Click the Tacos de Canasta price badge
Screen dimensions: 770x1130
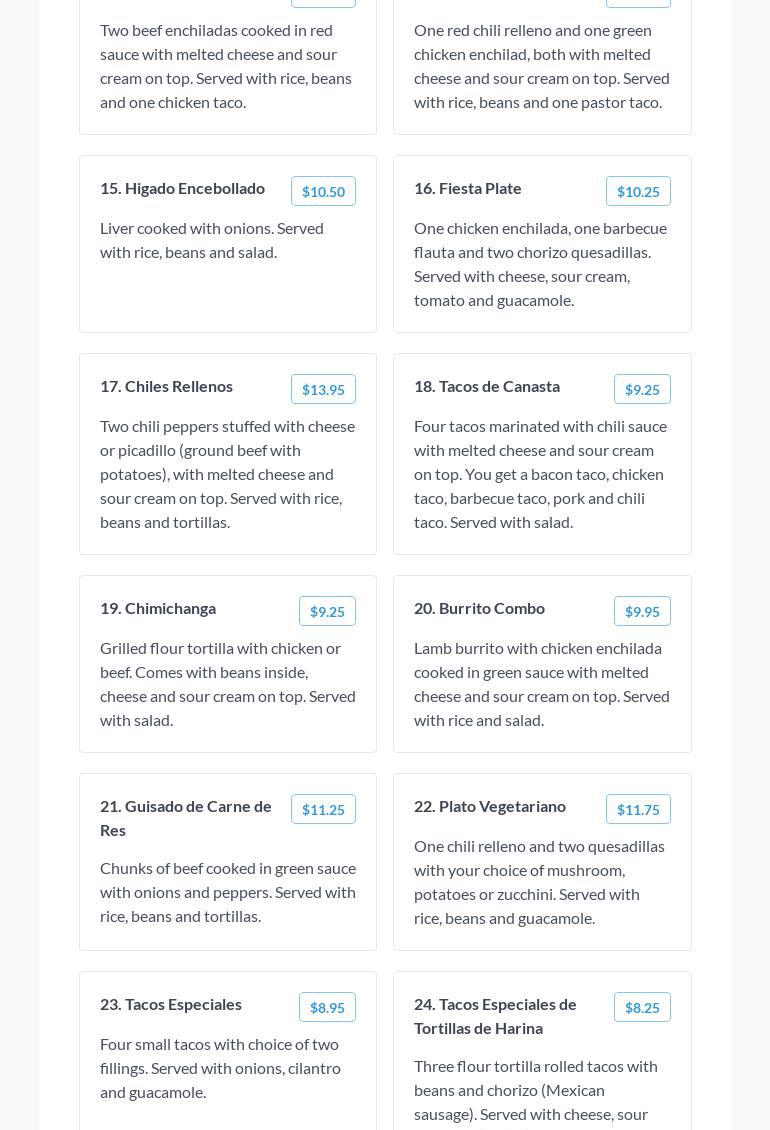click(642, 389)
